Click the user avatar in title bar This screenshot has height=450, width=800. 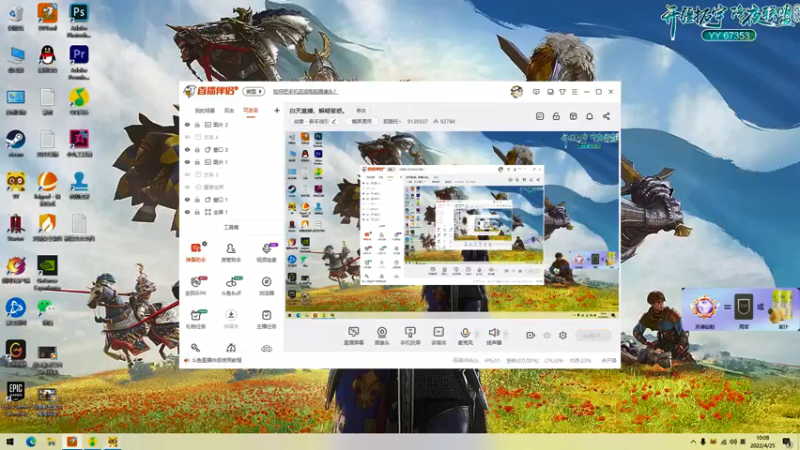coord(516,92)
